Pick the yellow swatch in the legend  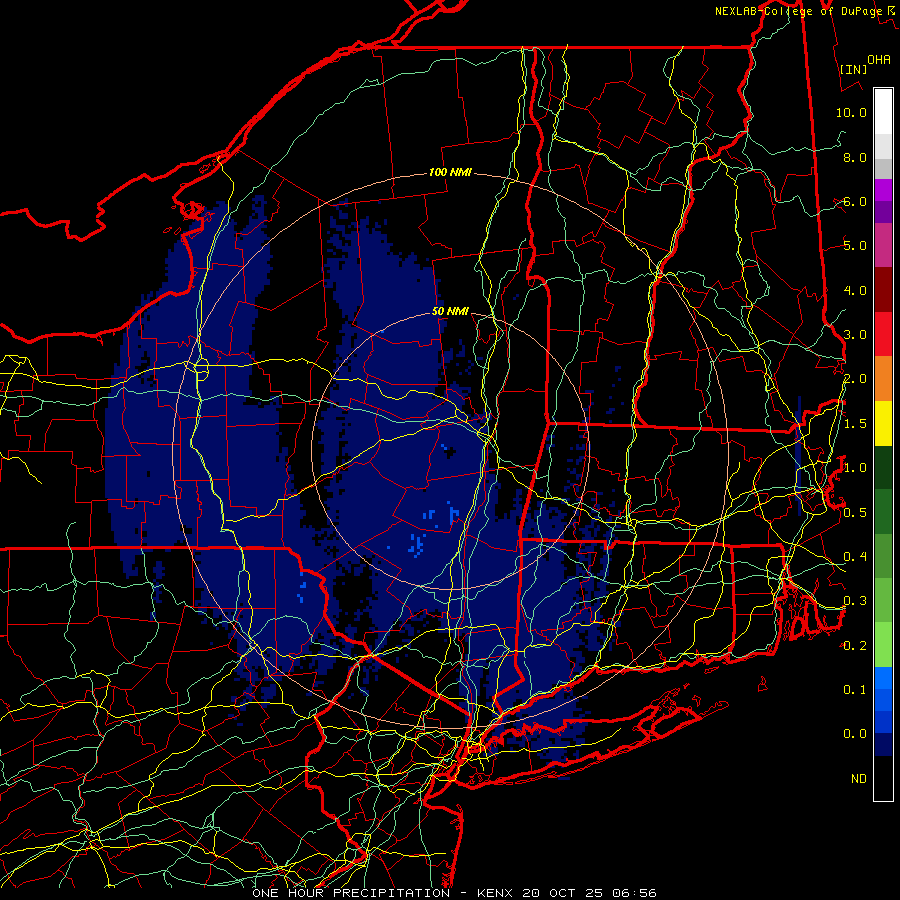883,423
